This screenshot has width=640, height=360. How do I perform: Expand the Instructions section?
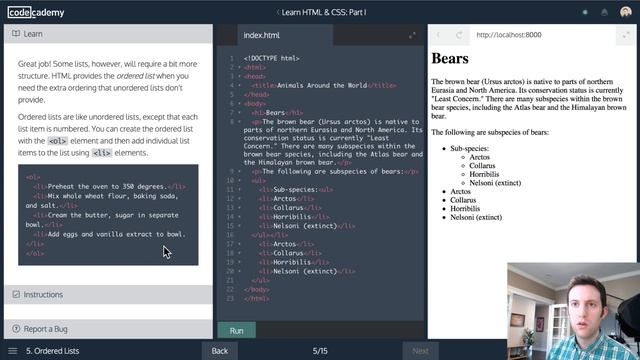click(108, 294)
